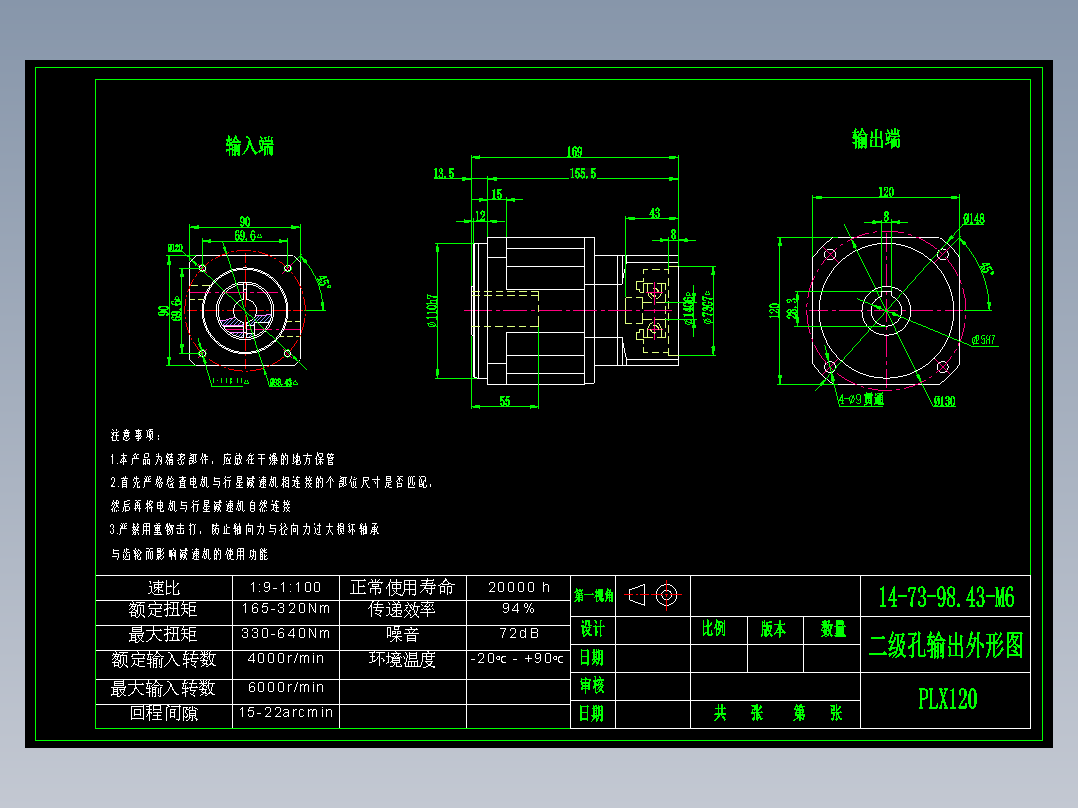Select the 输入端 input end view
The width and height of the screenshot is (1078, 808).
click(248, 310)
